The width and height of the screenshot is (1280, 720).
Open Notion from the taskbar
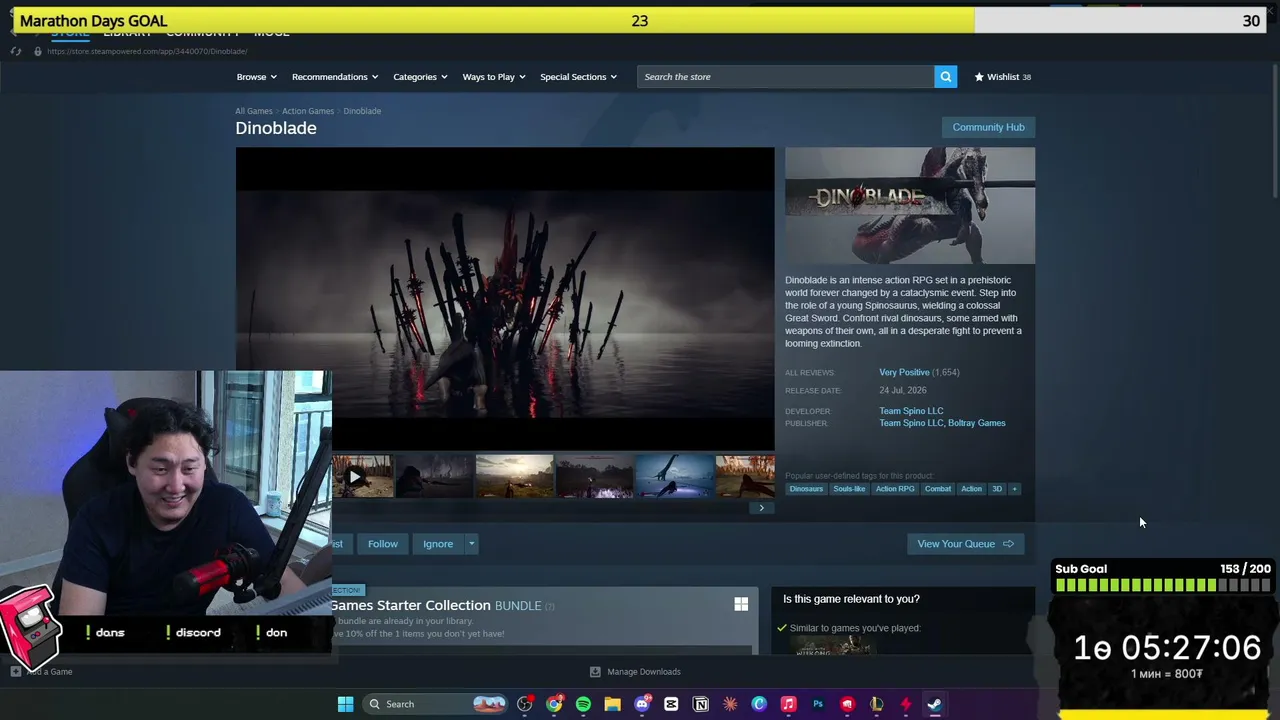click(x=701, y=704)
